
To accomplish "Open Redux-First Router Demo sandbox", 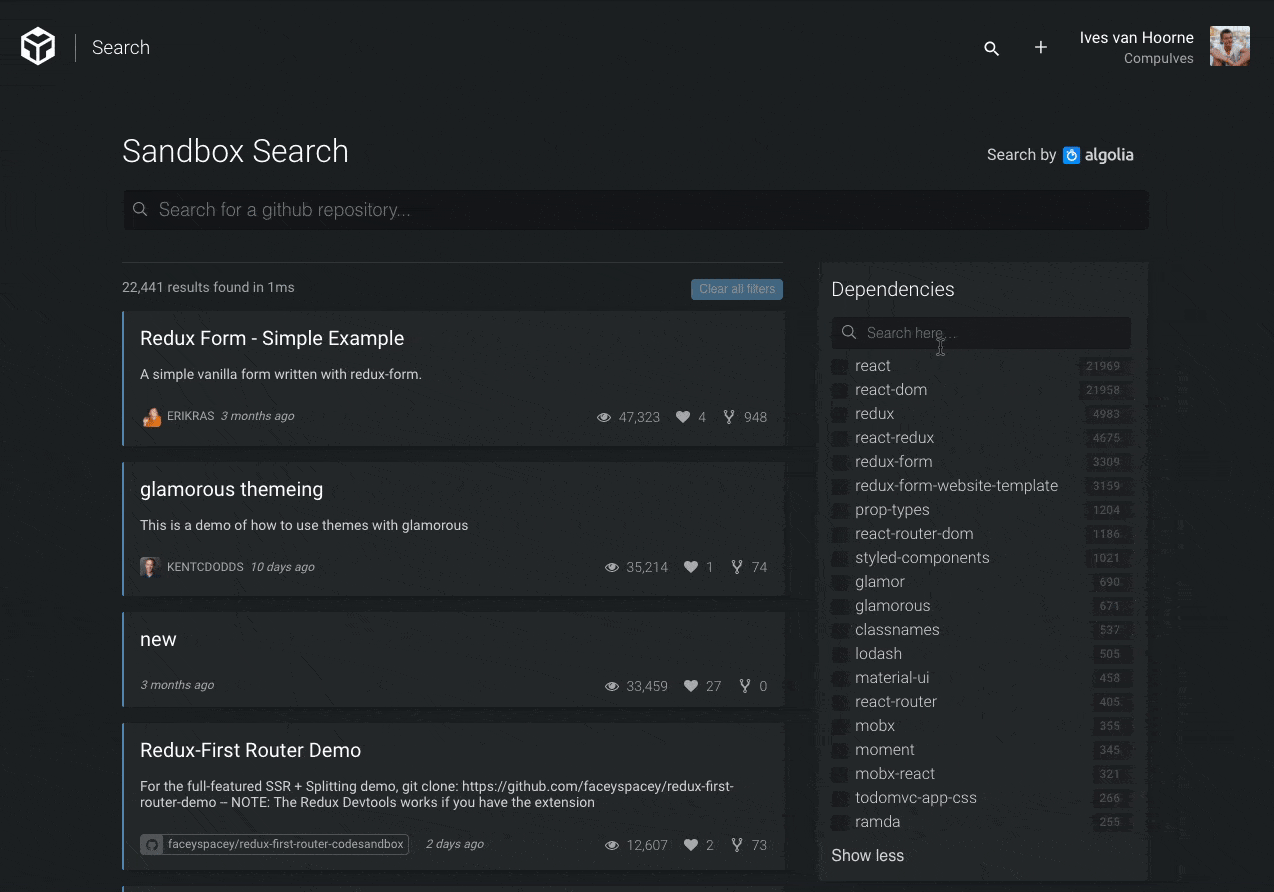I will pyautogui.click(x=250, y=750).
